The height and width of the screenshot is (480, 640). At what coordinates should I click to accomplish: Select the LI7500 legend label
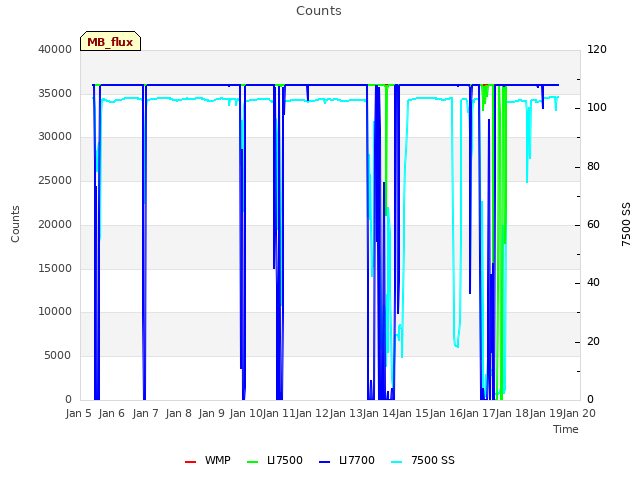click(285, 460)
